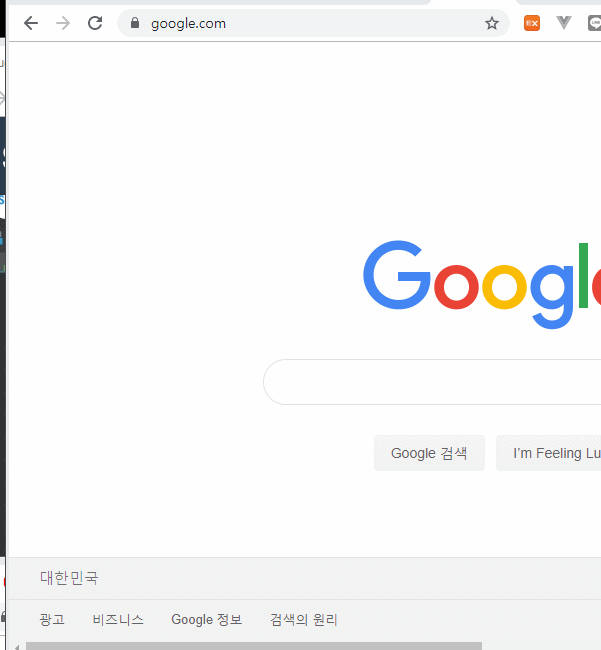Viewport: 601px width, 650px height.
Task: Click the scrollbar left arrow
Action: coord(17,647)
